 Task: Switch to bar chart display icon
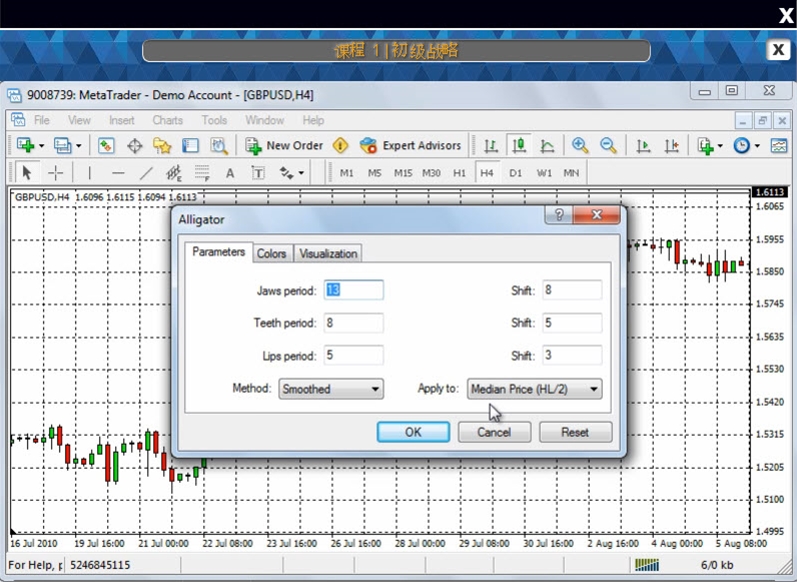click(x=491, y=146)
